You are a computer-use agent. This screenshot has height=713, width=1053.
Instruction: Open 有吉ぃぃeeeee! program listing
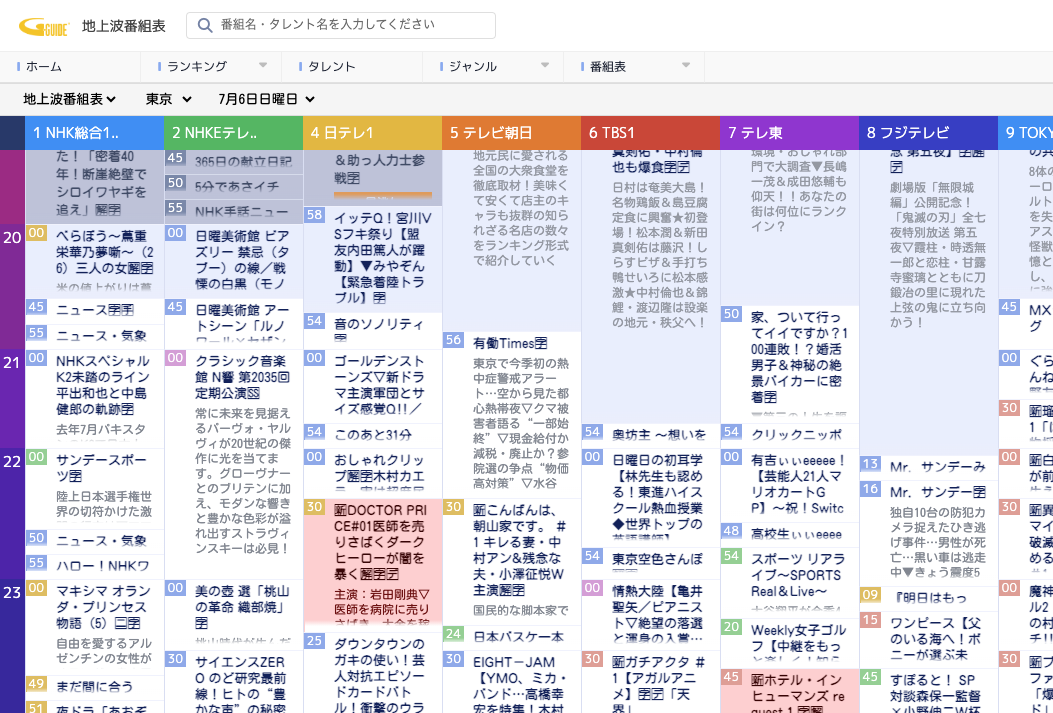coord(790,484)
